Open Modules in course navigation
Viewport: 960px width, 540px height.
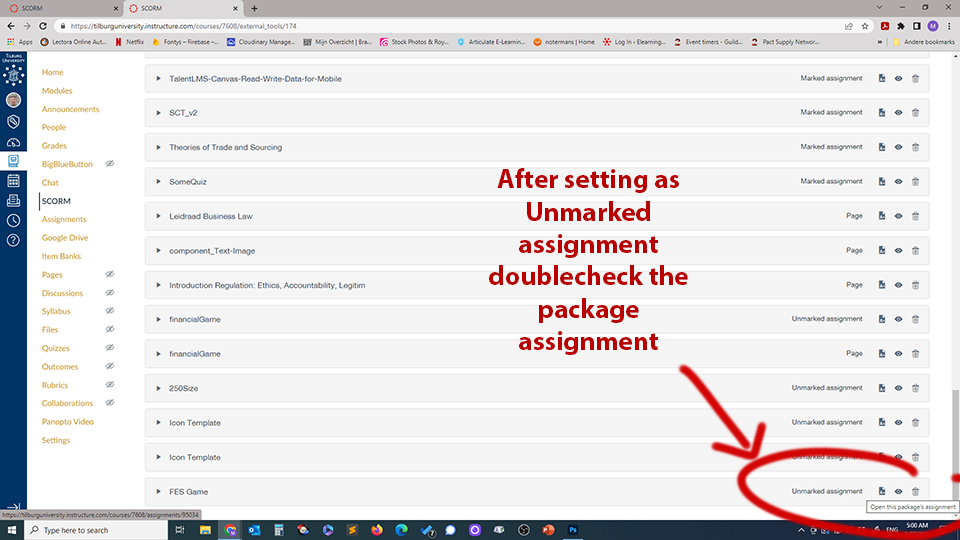click(x=57, y=91)
